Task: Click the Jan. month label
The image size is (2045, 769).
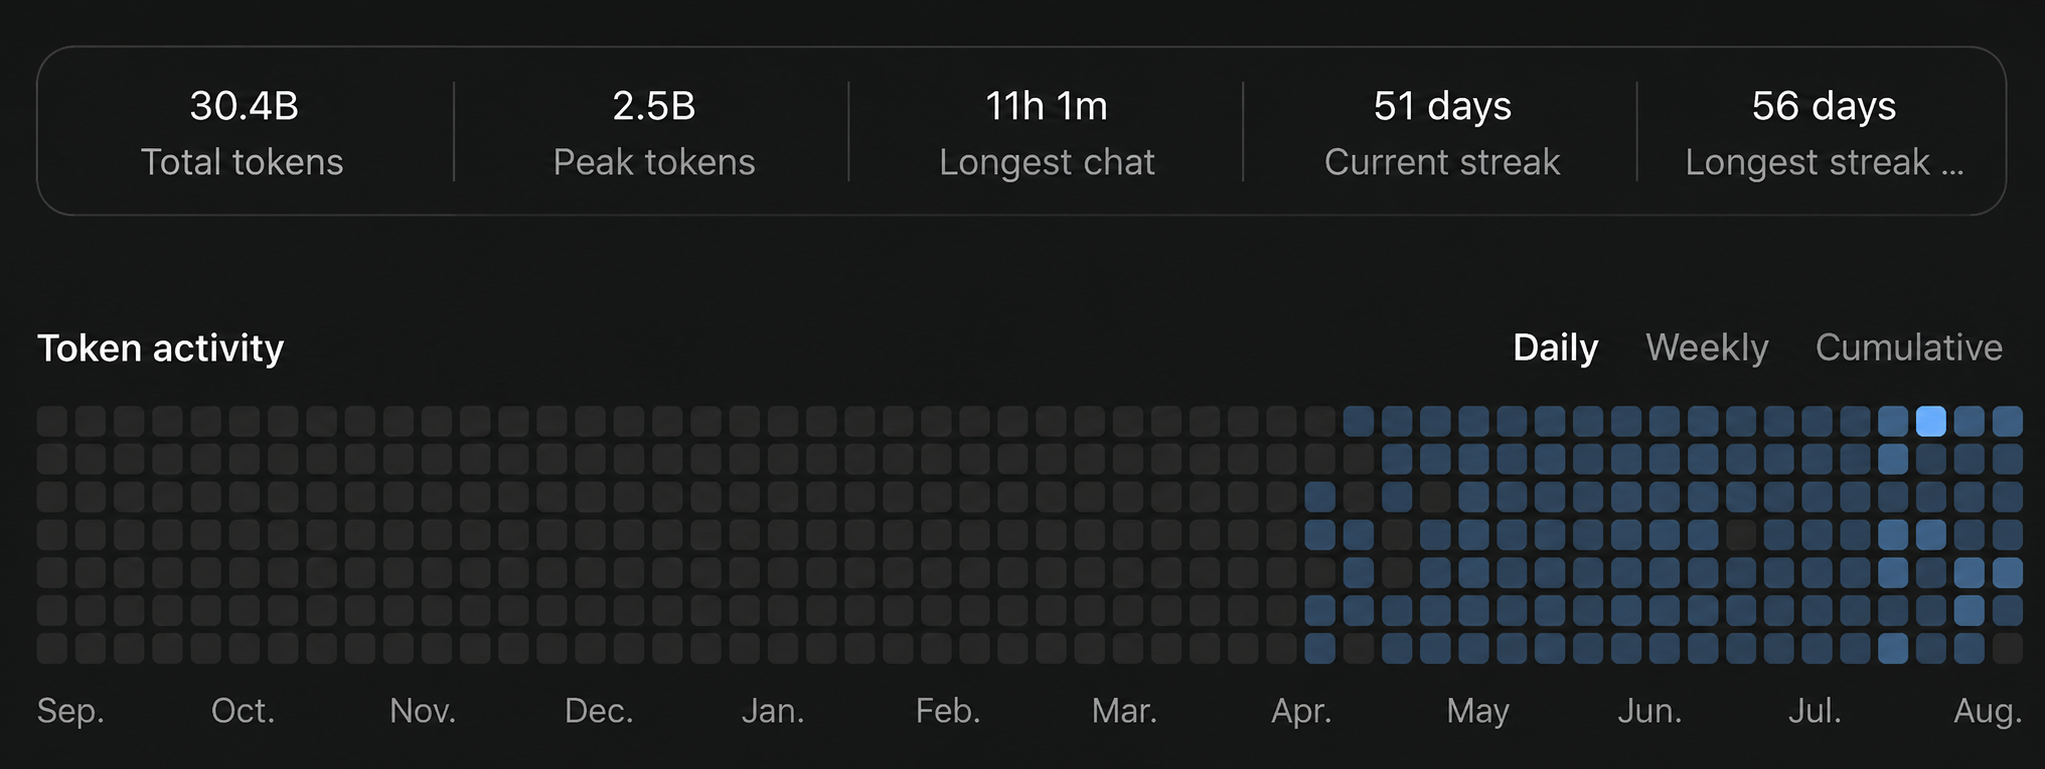Action: pos(773,711)
